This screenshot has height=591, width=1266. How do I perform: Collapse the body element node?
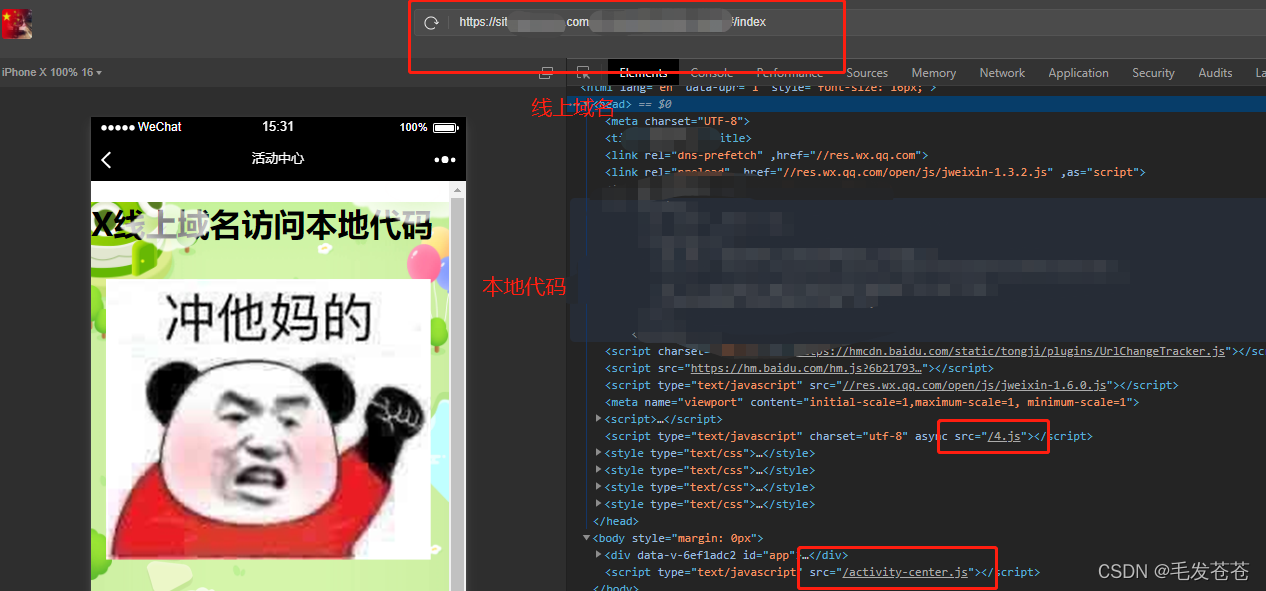[586, 538]
